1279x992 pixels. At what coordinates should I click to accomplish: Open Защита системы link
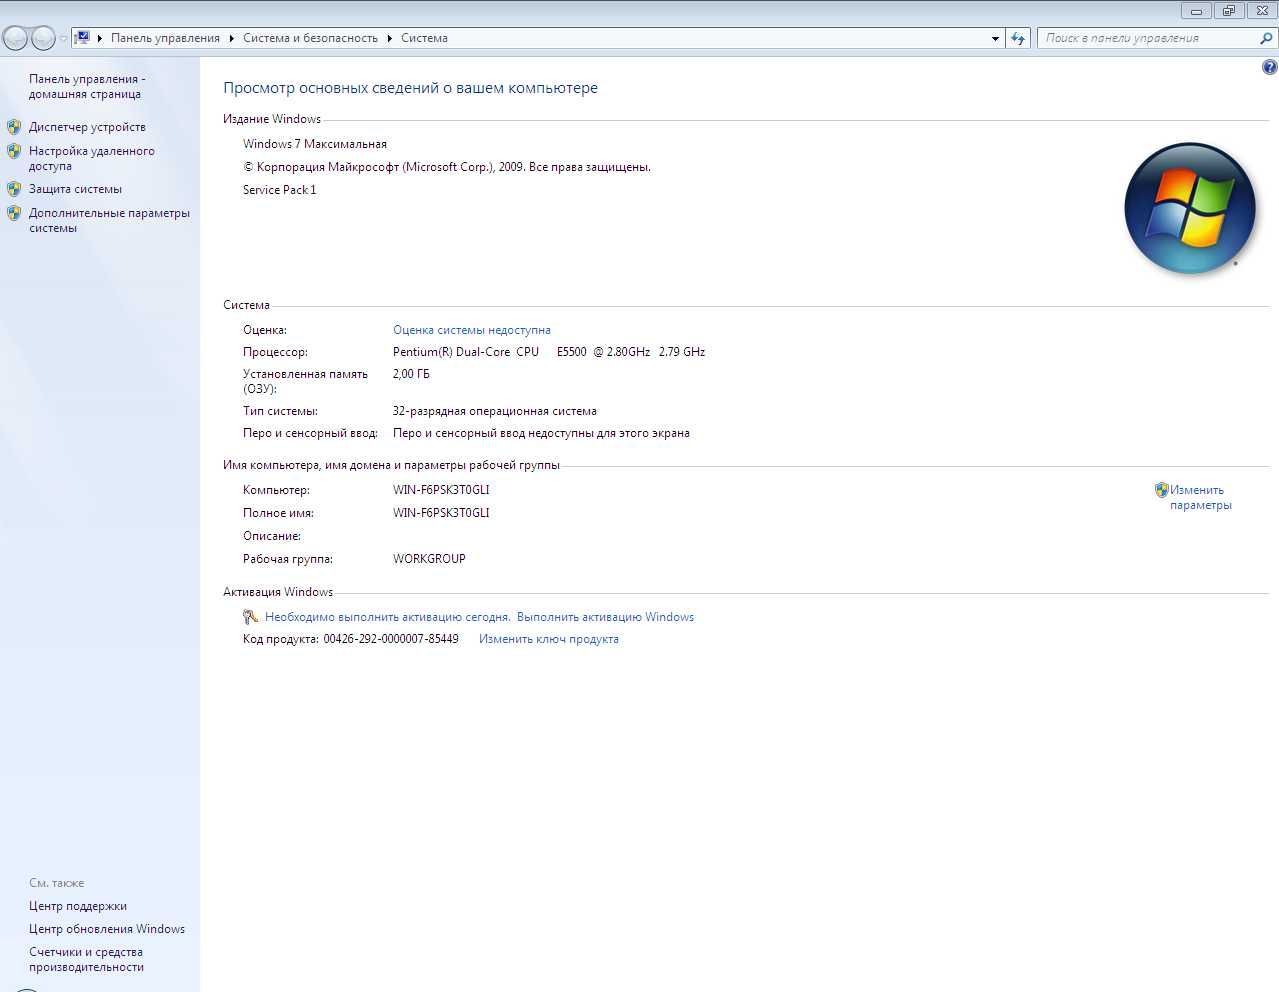point(75,189)
